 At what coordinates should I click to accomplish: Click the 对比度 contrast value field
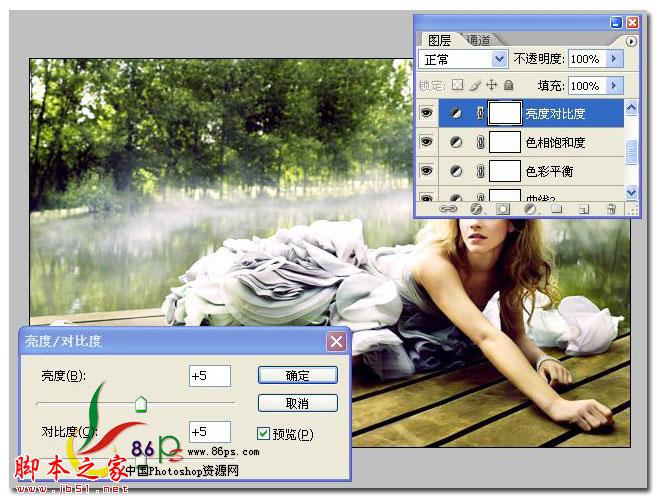pos(210,432)
